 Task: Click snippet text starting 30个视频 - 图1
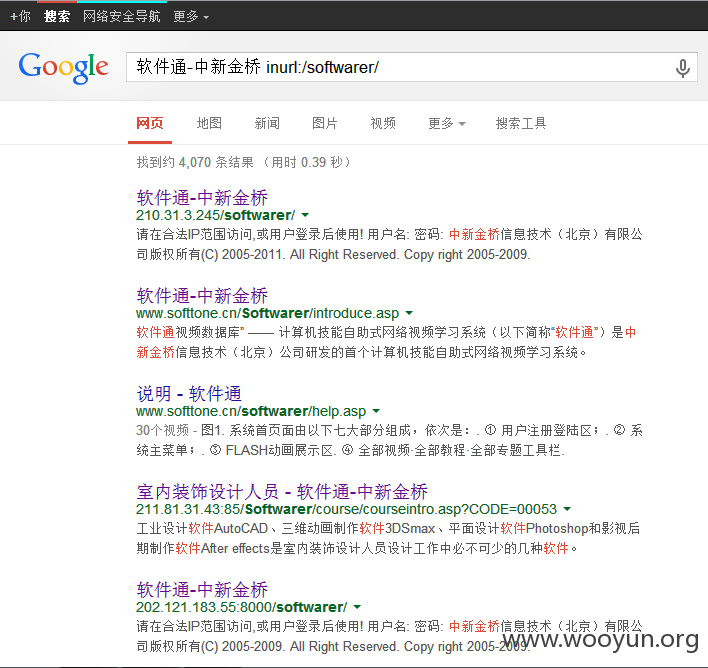(389, 440)
